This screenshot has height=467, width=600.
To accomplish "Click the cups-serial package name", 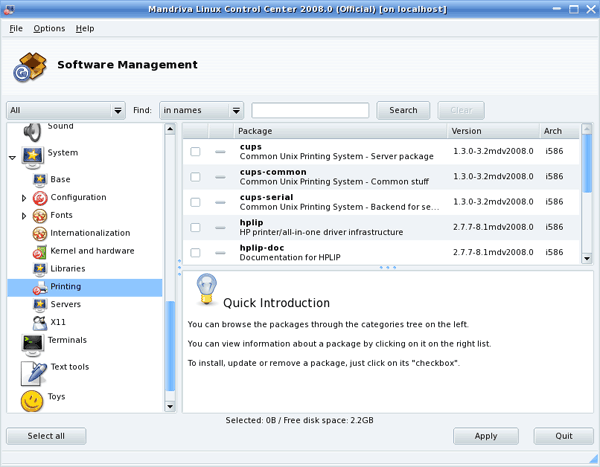I will point(266,197).
